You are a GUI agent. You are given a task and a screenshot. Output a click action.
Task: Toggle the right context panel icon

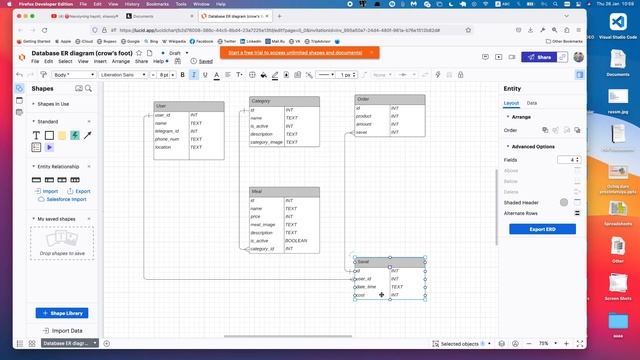pyautogui.click(x=580, y=75)
